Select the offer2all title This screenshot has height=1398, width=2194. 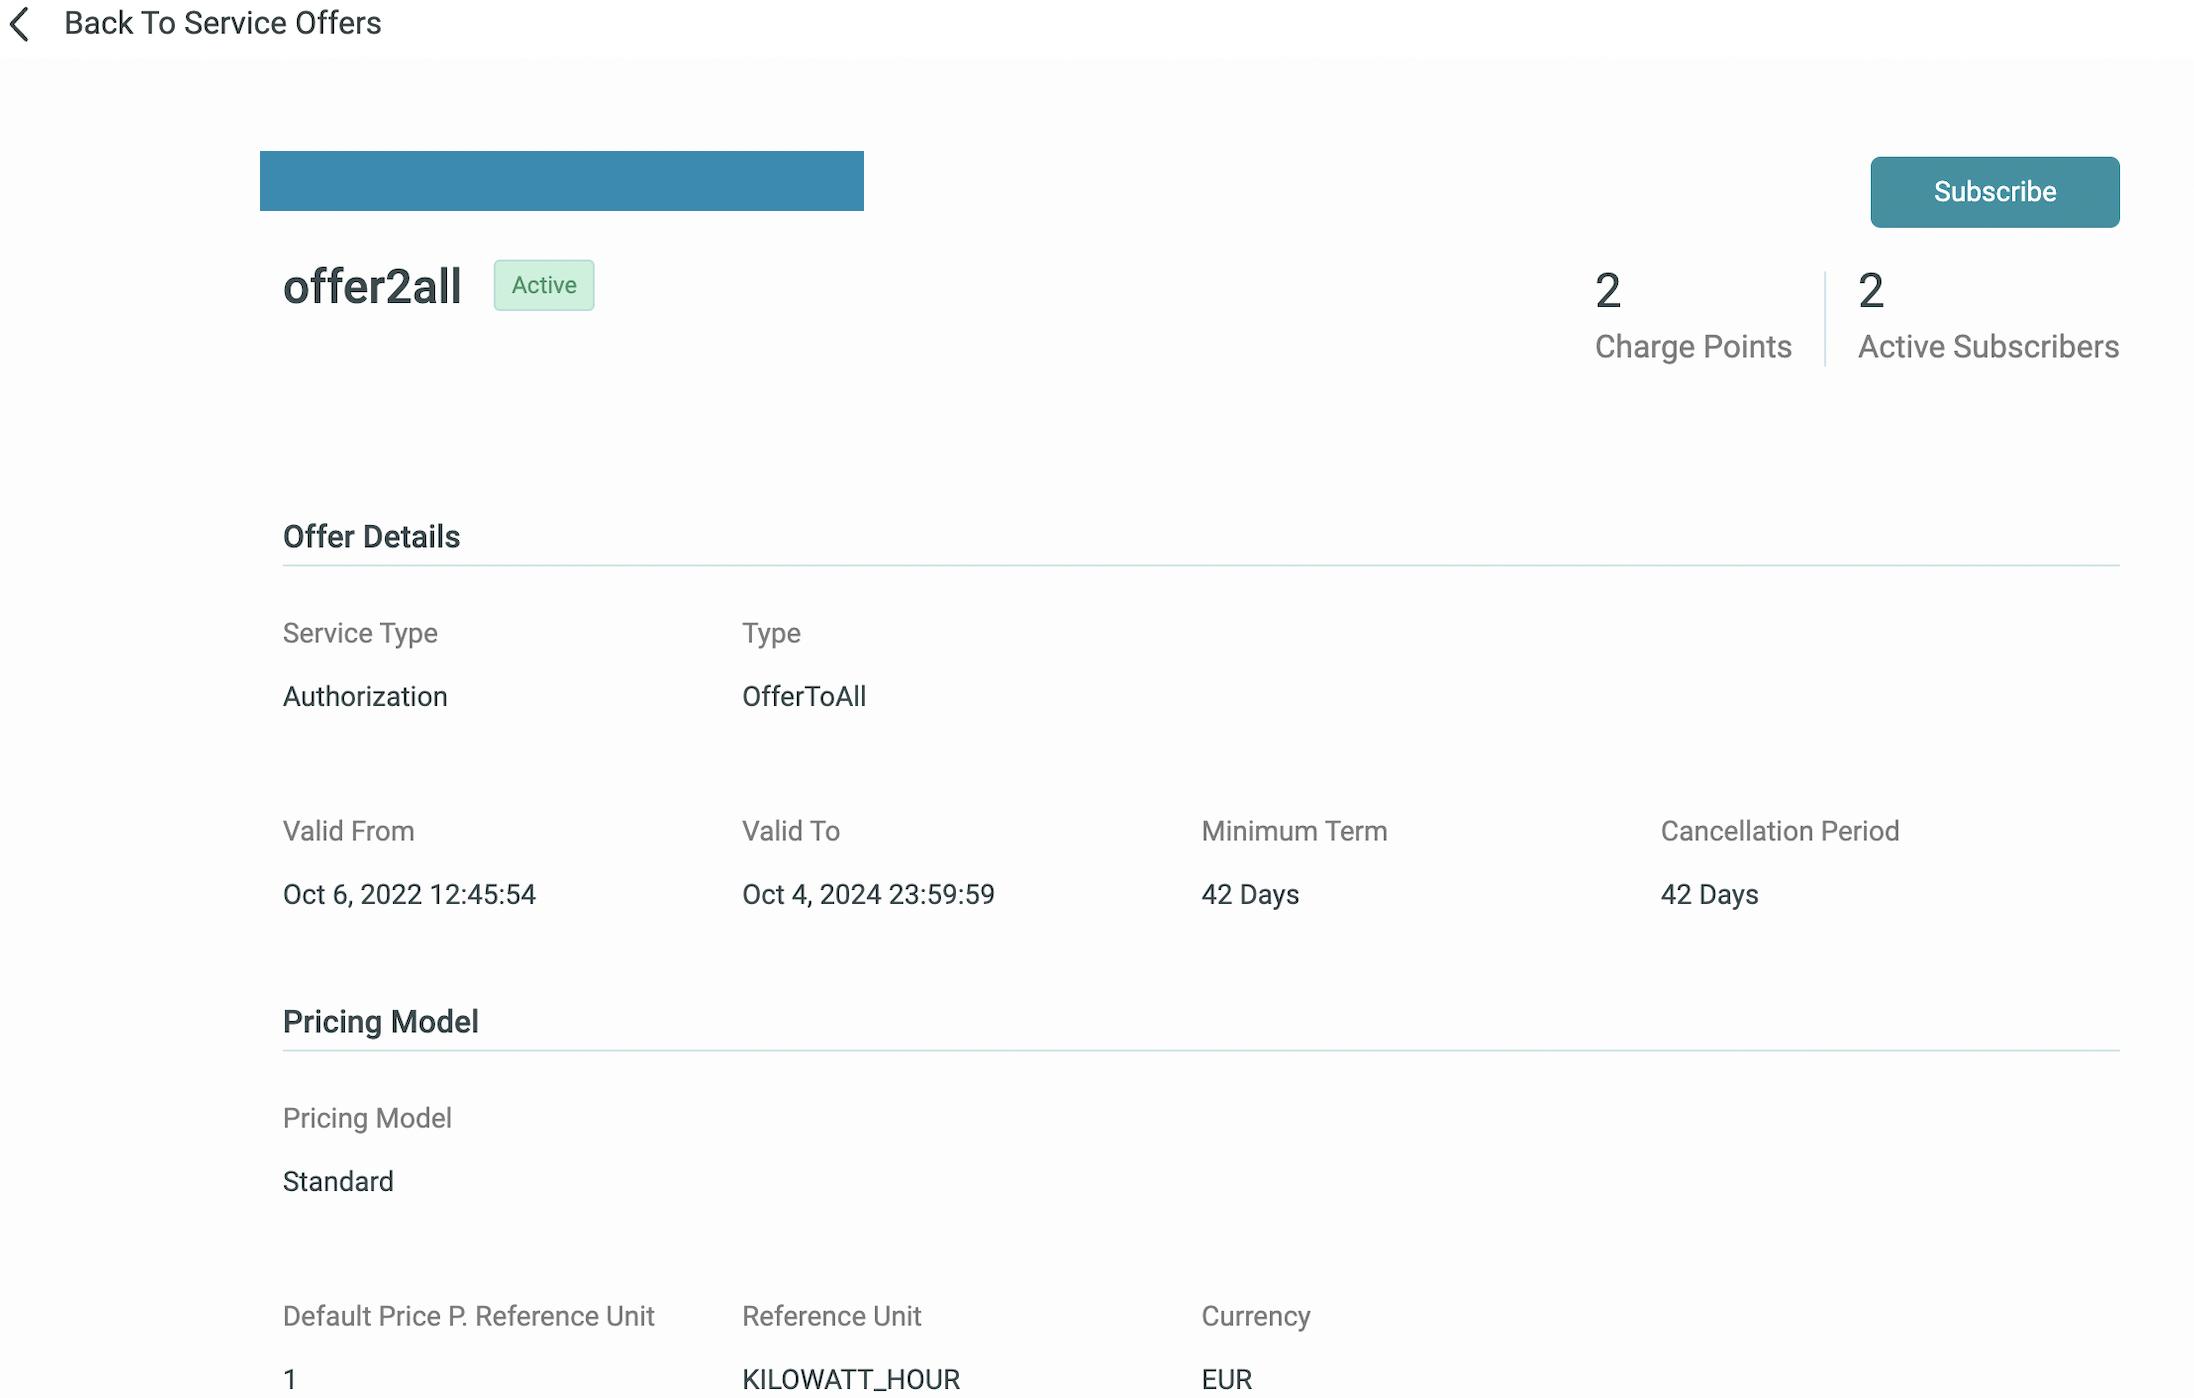pyautogui.click(x=372, y=287)
